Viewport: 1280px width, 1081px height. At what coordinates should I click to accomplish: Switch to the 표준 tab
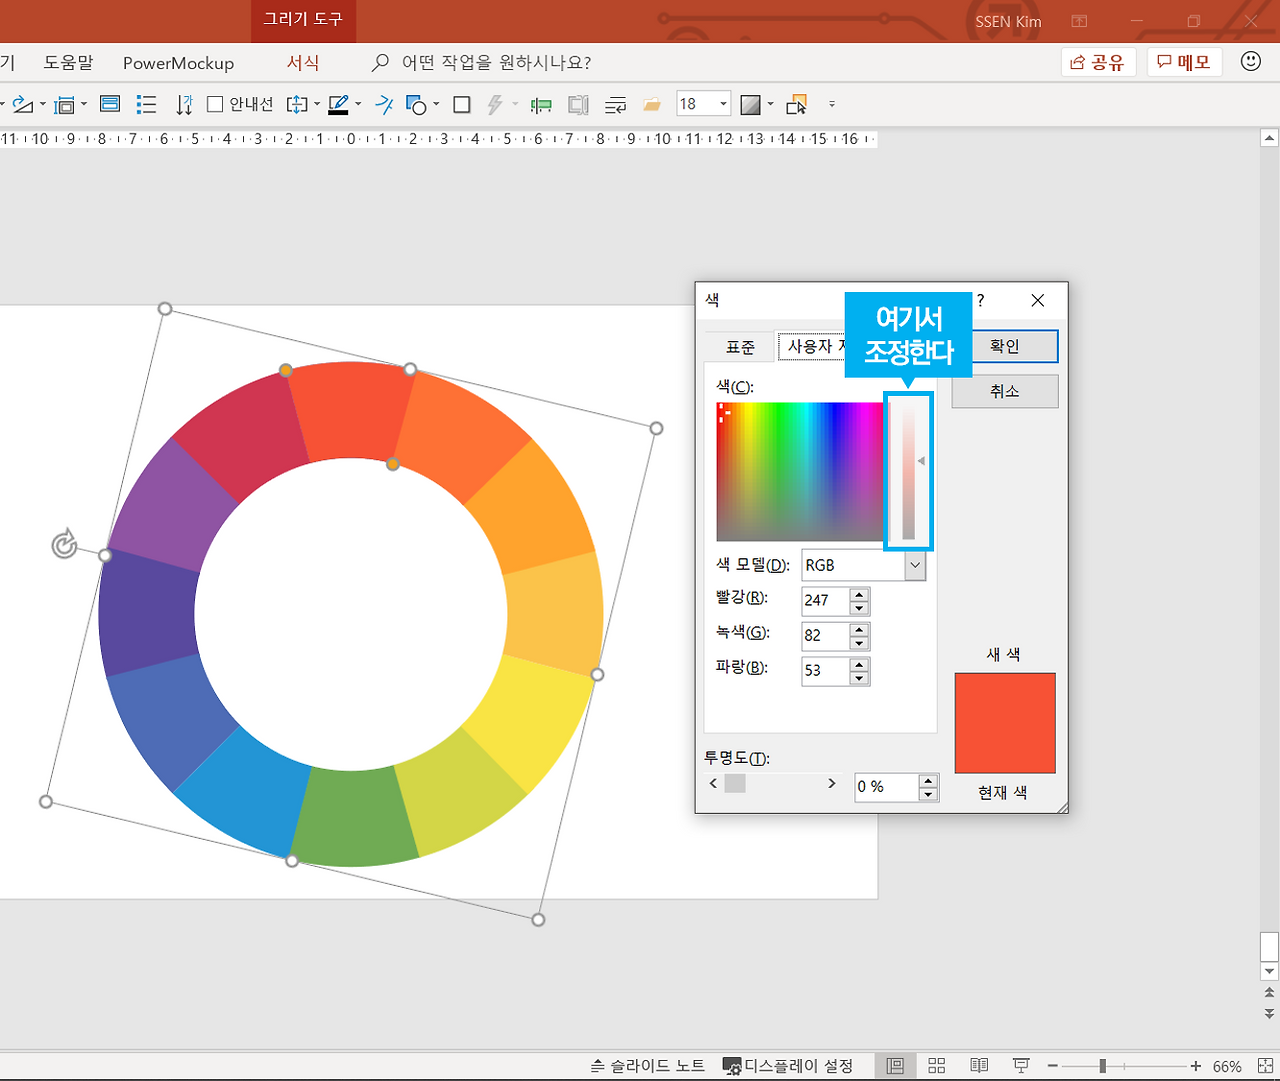pyautogui.click(x=740, y=347)
